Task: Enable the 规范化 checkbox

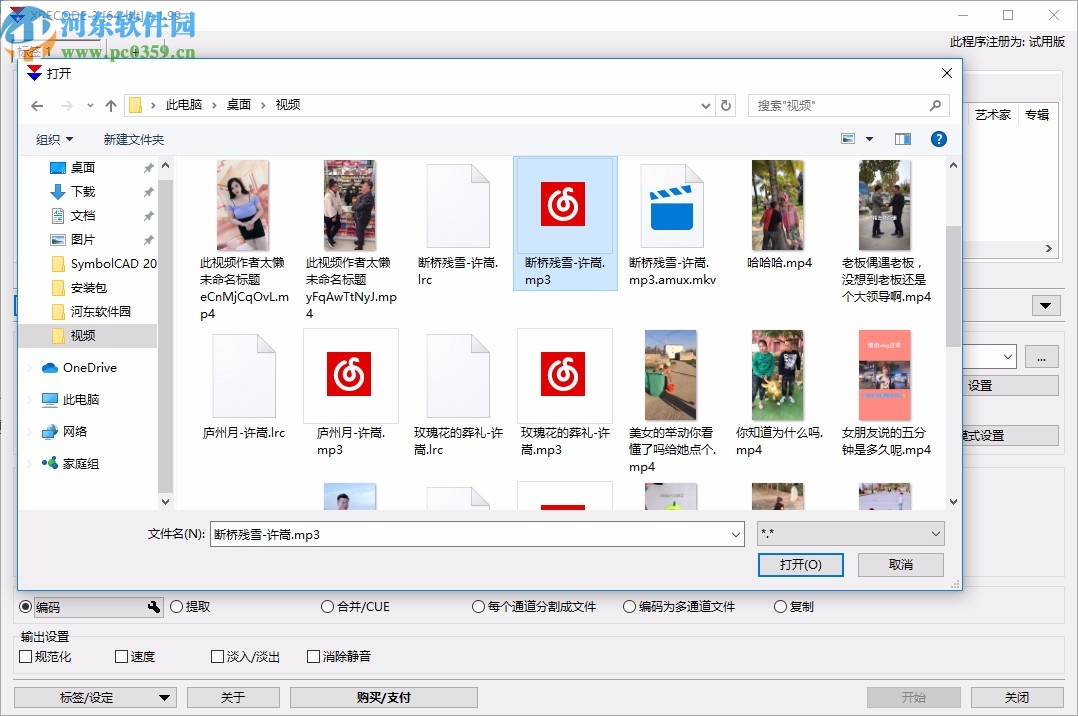Action: [x=23, y=656]
